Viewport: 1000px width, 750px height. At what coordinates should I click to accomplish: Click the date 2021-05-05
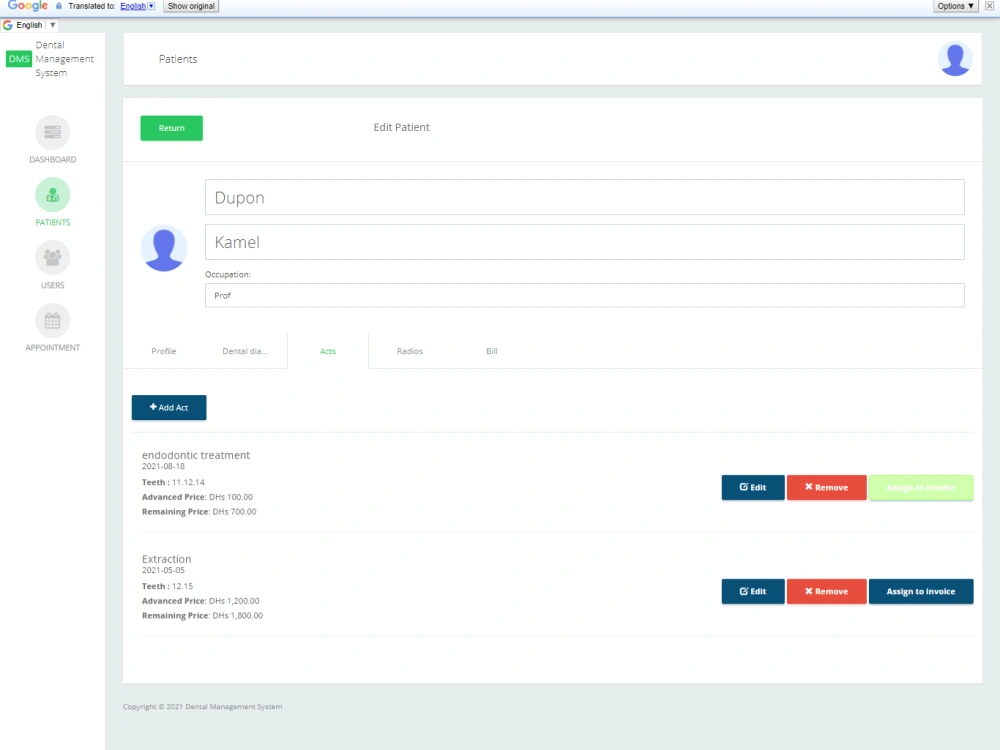tap(163, 570)
